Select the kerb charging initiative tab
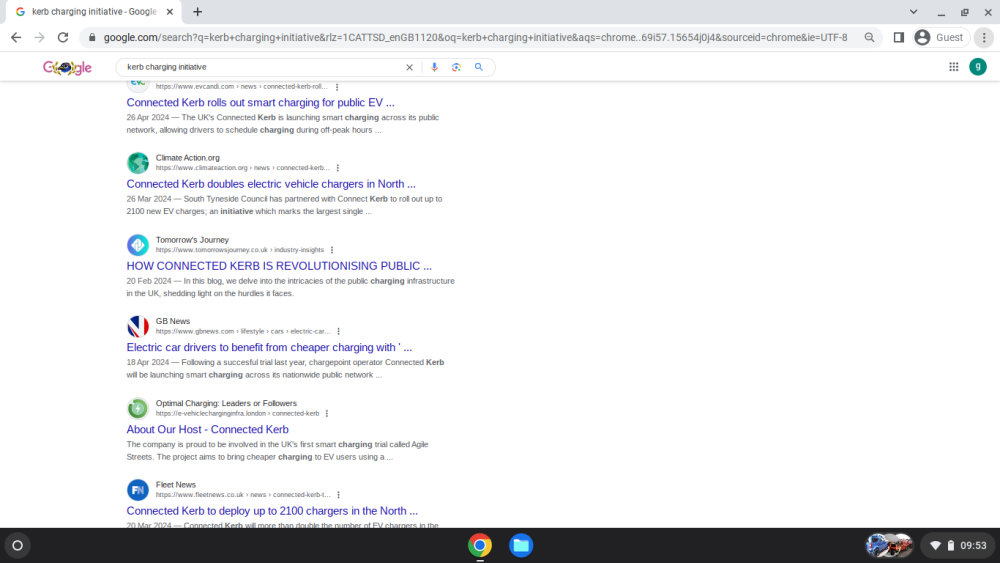This screenshot has height=563, width=1000. 94,11
